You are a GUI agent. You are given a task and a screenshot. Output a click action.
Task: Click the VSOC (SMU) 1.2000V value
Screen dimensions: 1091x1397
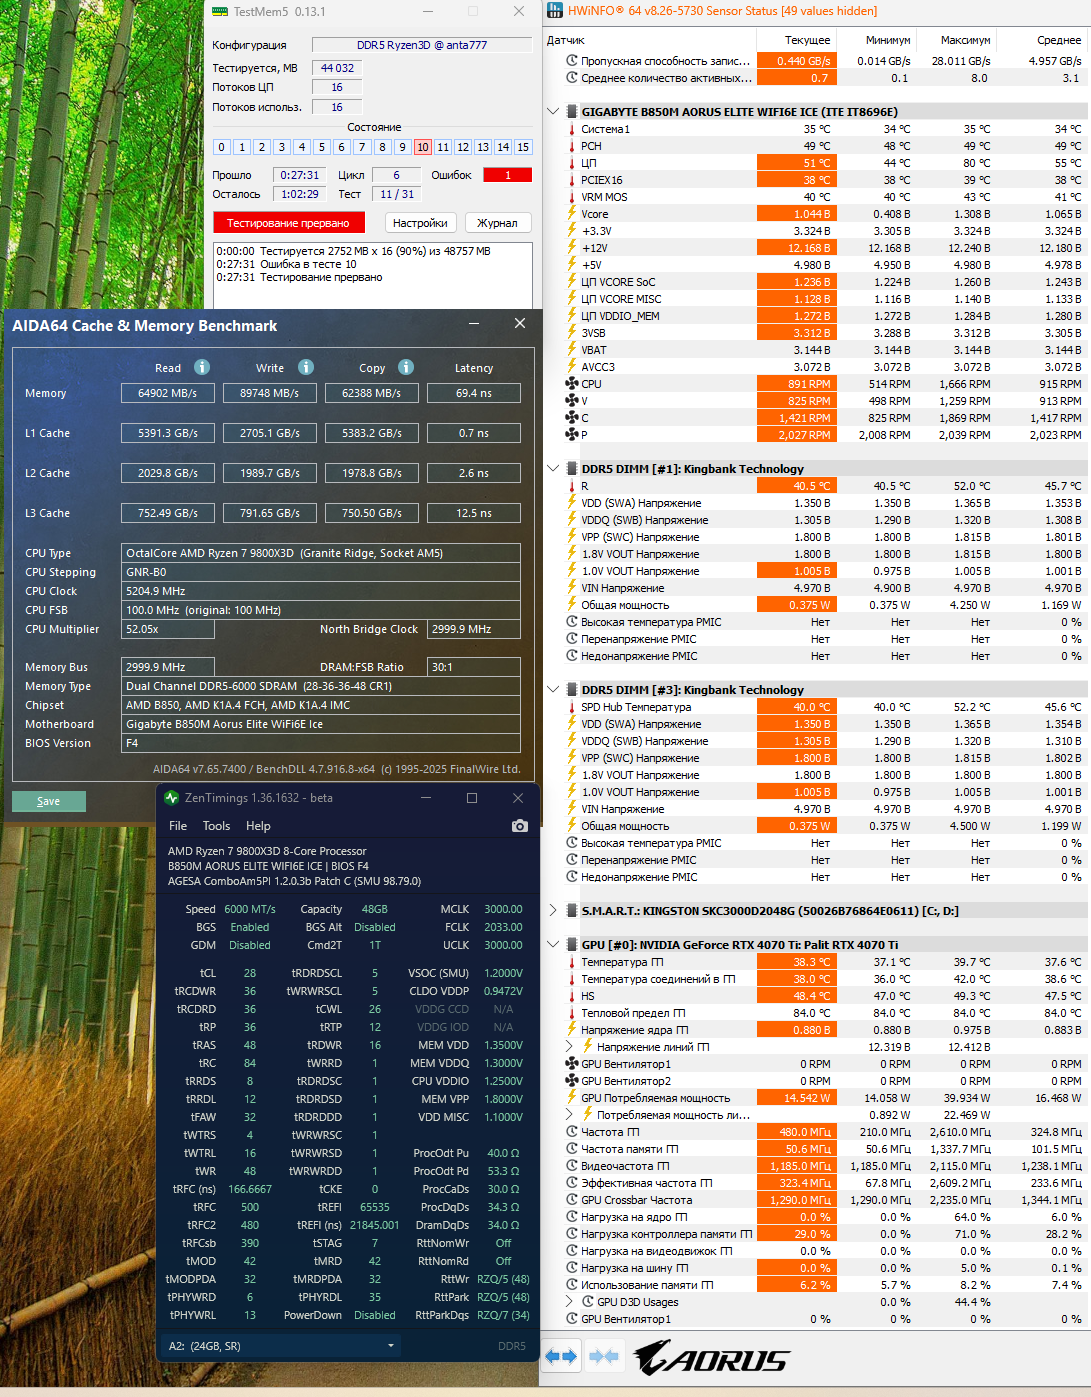(x=503, y=973)
